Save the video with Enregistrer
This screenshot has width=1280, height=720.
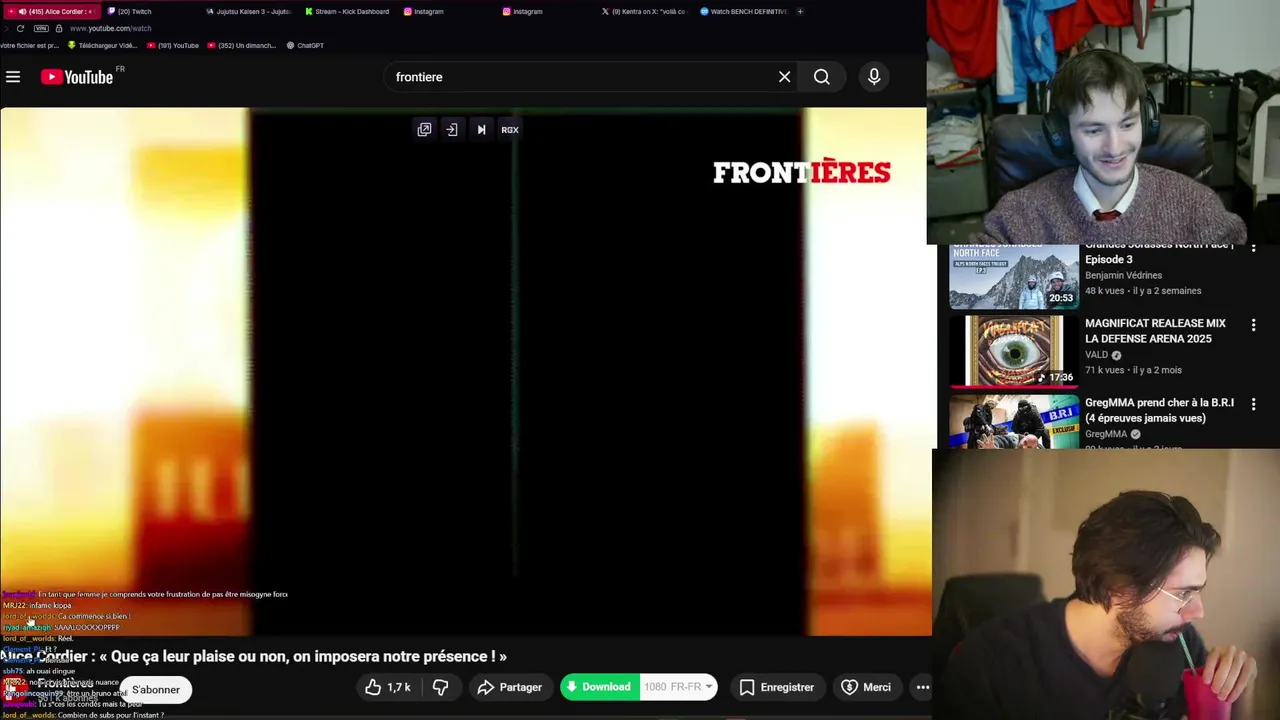click(x=776, y=687)
